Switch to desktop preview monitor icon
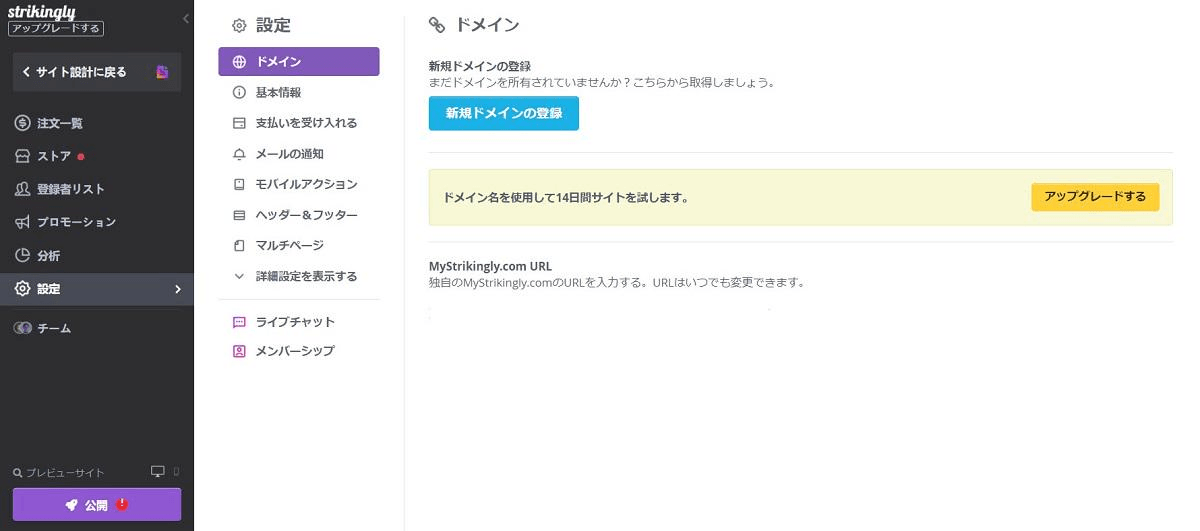The image size is (1200, 531). (157, 472)
